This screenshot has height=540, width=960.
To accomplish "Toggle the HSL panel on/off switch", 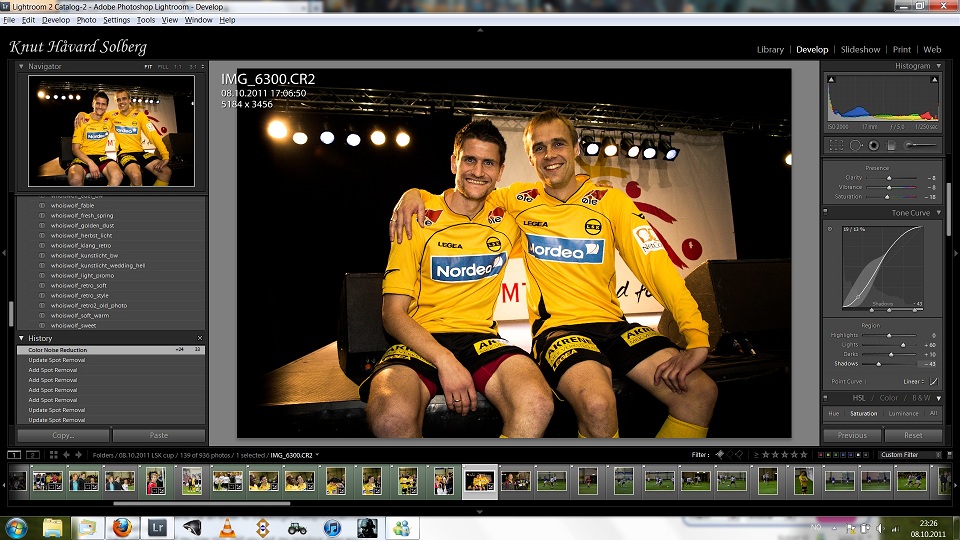I will click(x=825, y=398).
